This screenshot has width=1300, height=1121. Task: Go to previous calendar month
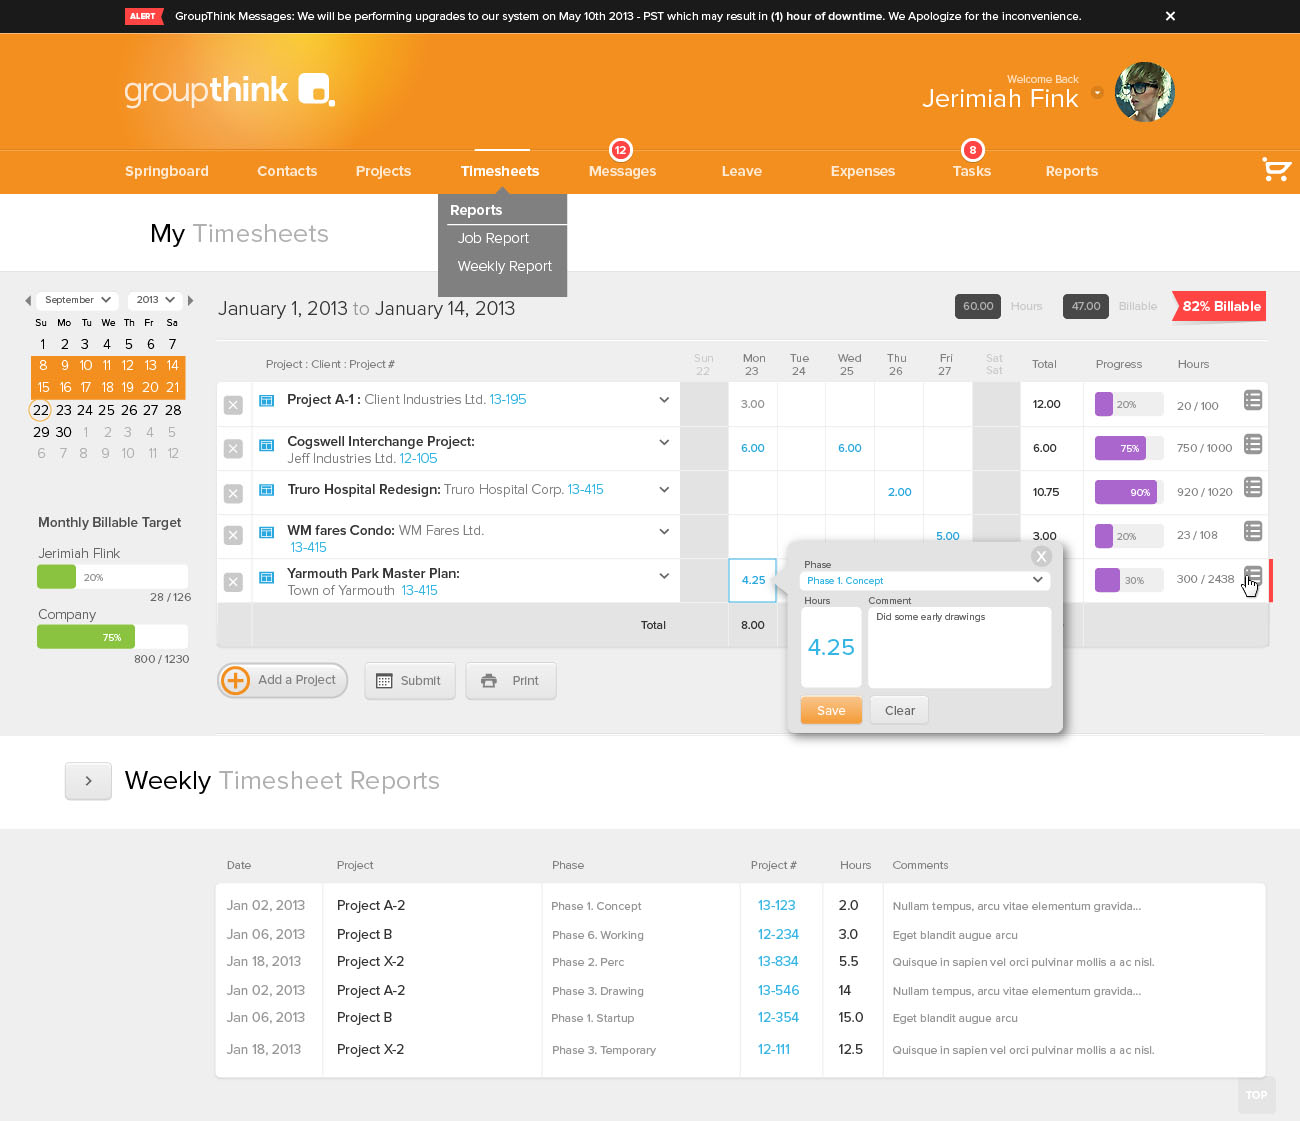click(28, 300)
